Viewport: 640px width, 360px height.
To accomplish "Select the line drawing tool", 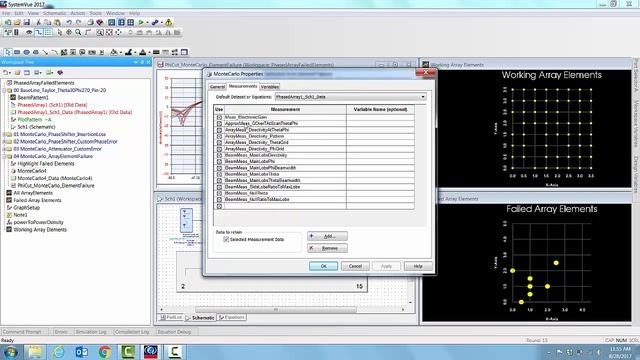I will (x=45, y=52).
